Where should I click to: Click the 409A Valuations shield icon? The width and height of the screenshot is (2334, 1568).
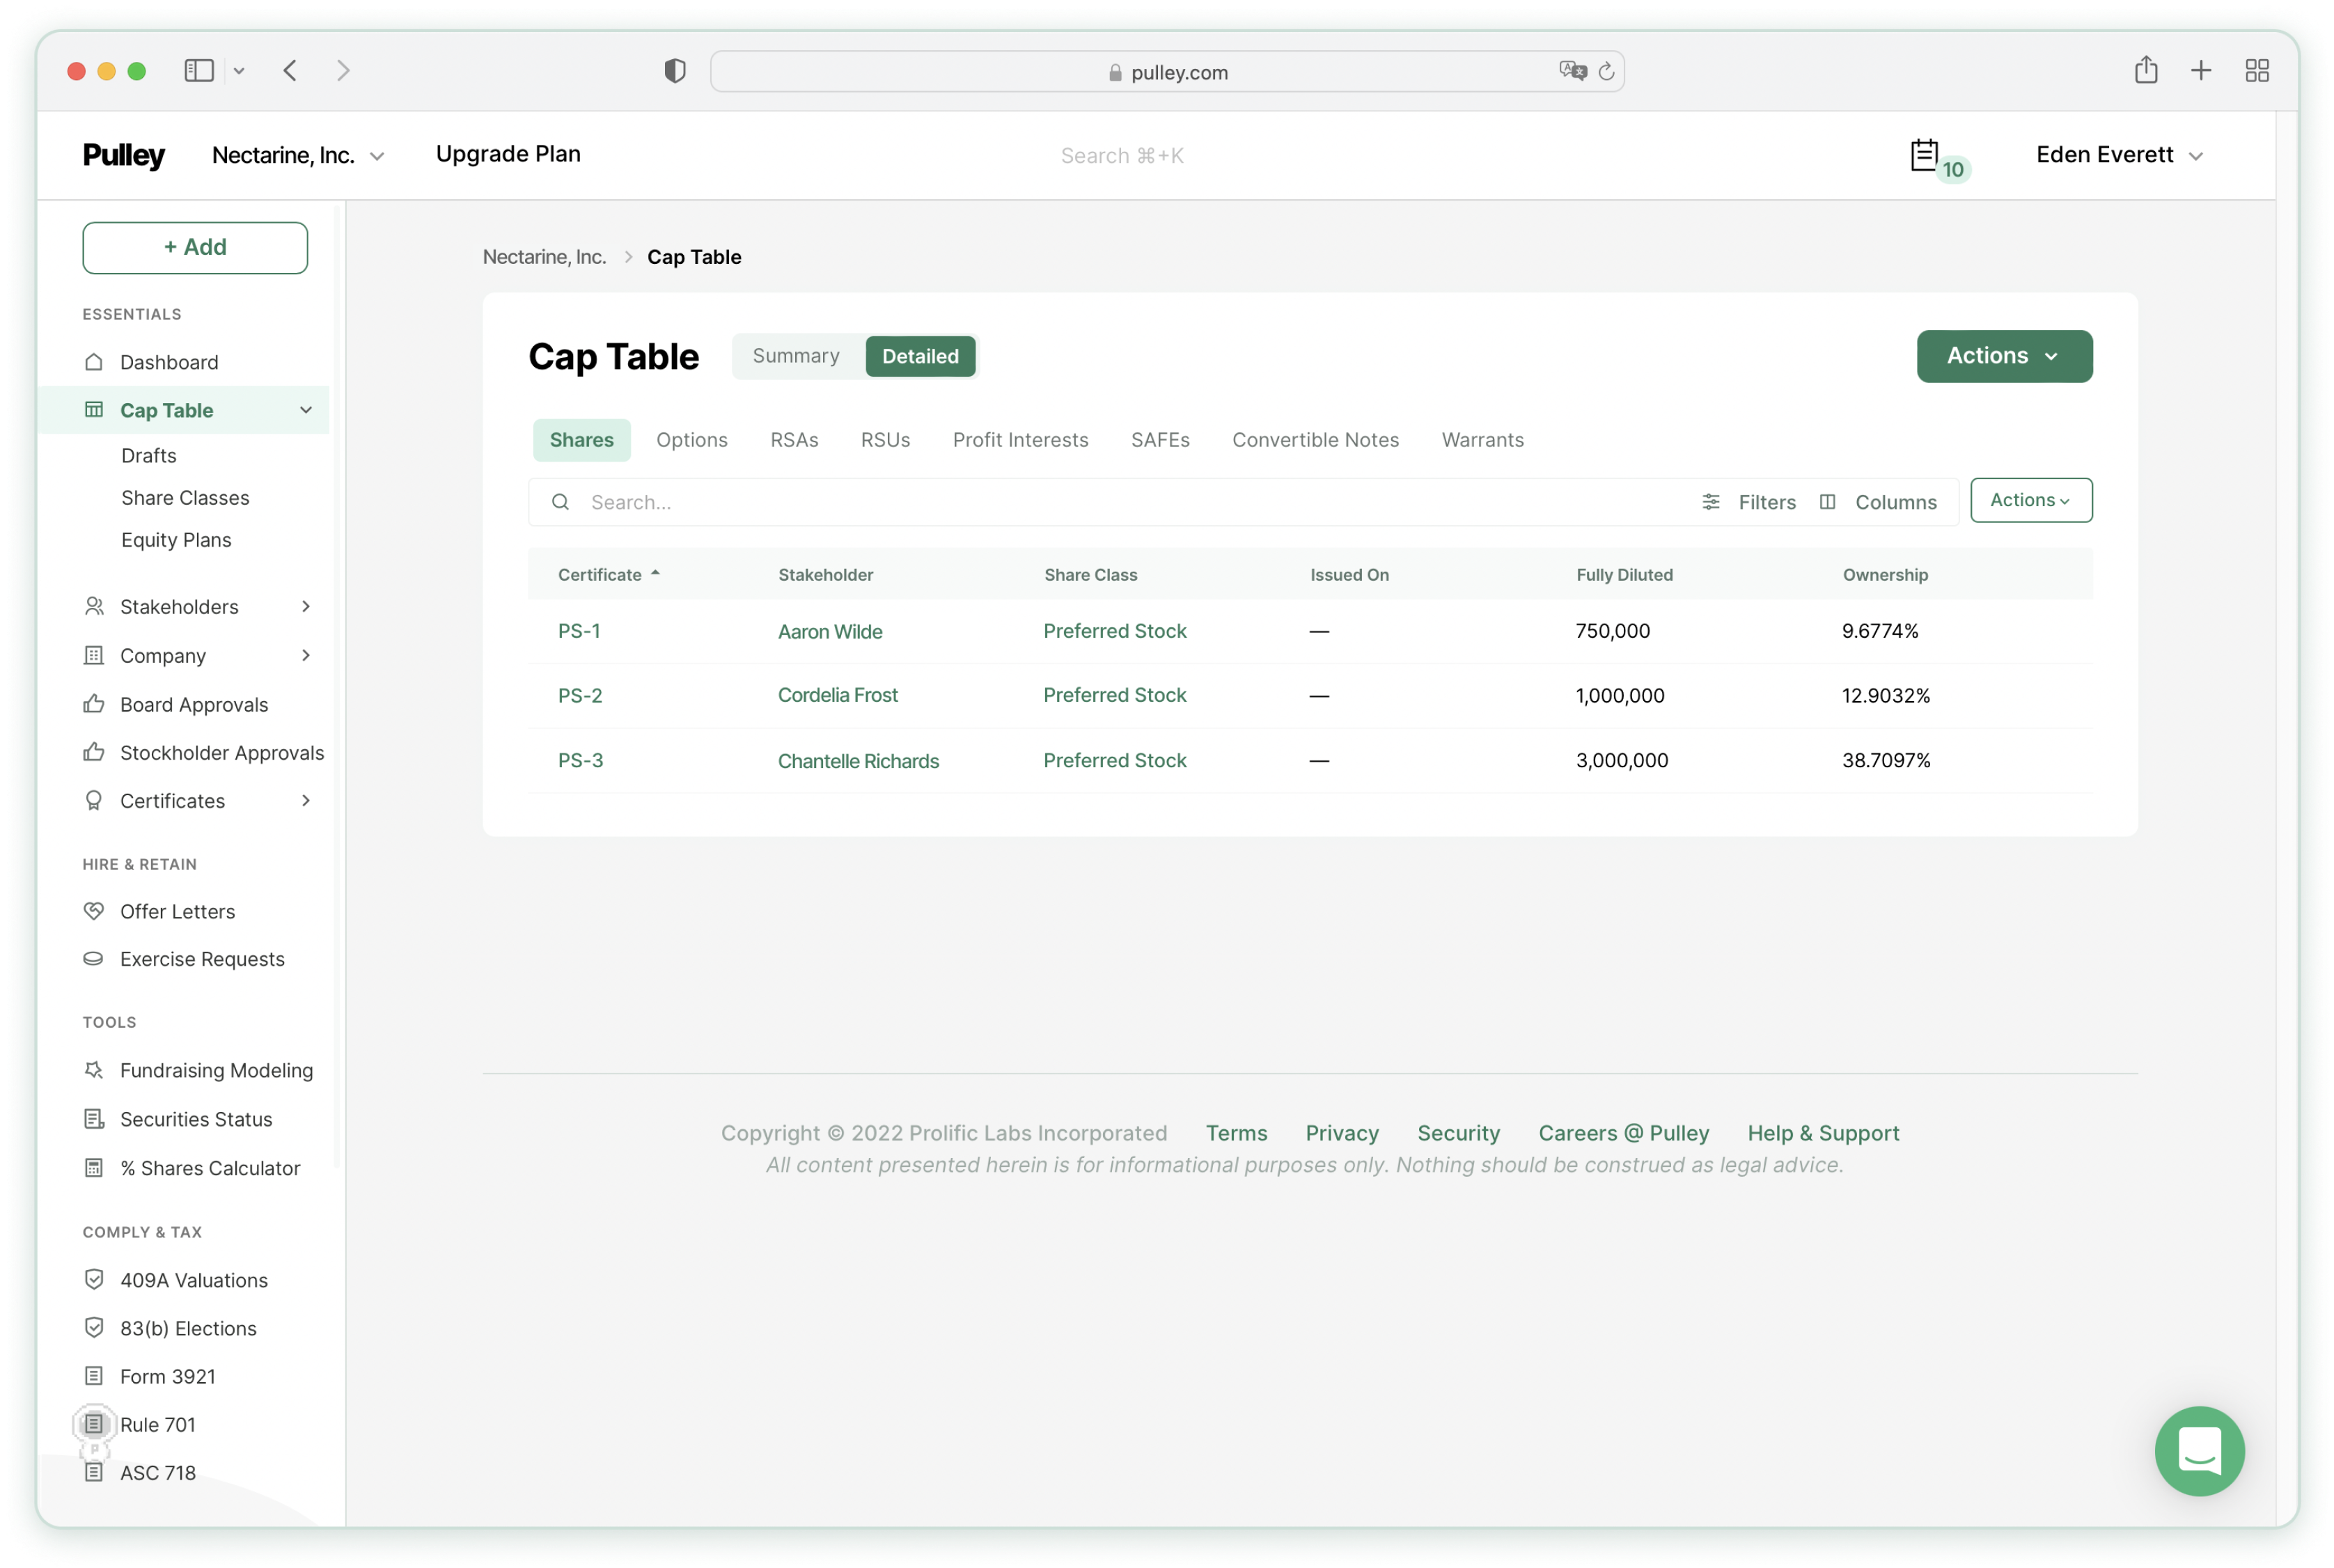(x=94, y=1280)
